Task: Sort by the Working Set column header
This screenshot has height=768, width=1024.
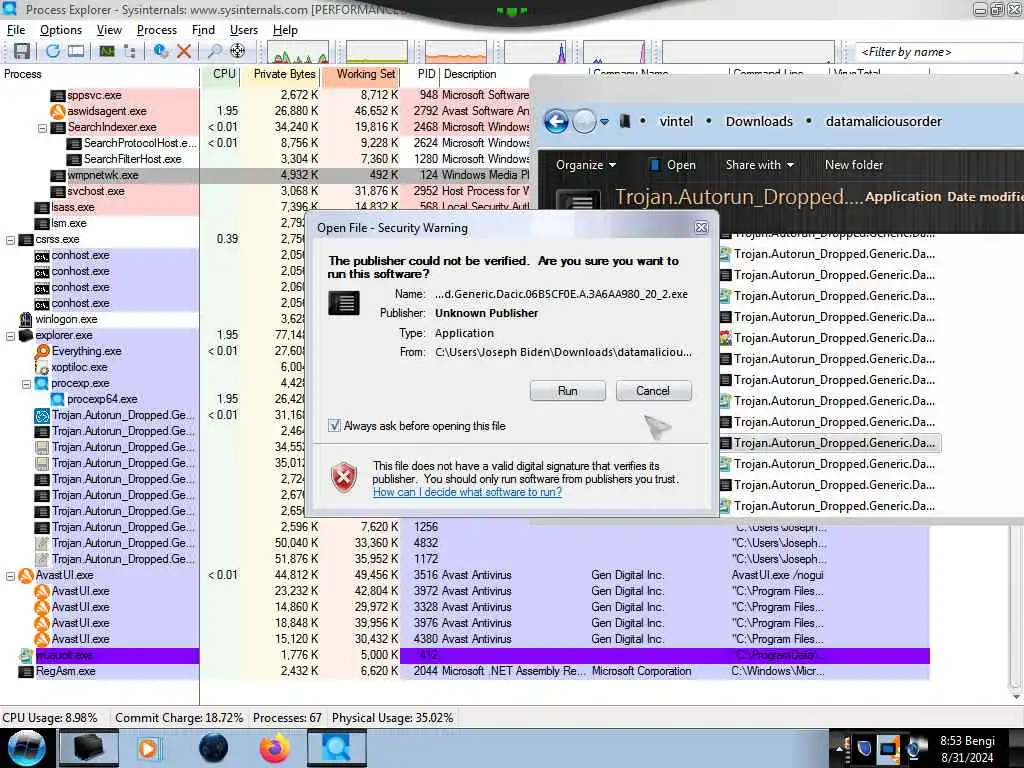Action: tap(360, 74)
